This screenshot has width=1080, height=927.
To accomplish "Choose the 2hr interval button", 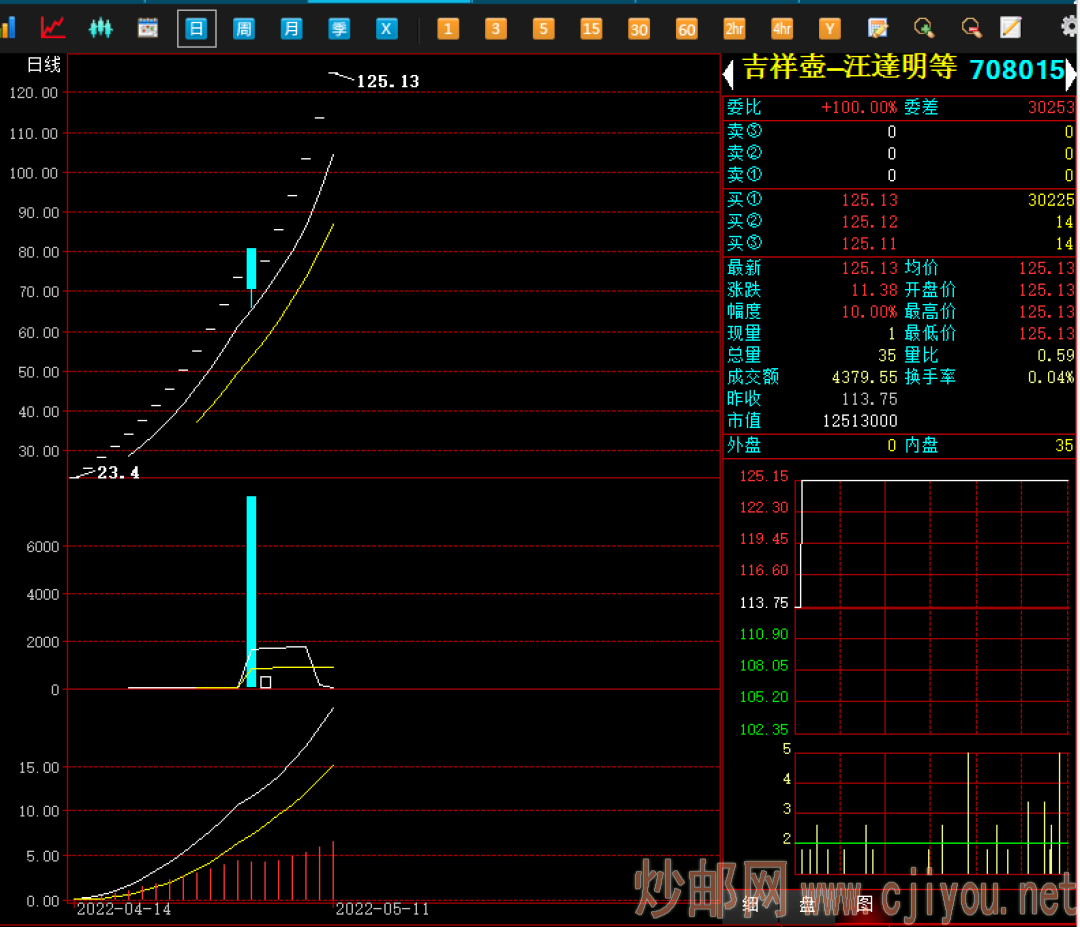I will pyautogui.click(x=734, y=28).
